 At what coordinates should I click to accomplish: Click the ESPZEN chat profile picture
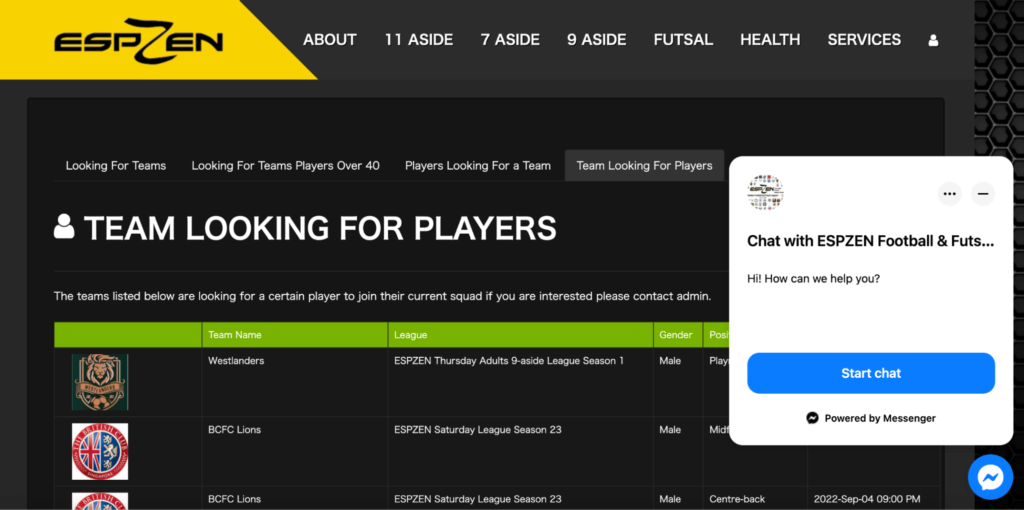tap(765, 193)
